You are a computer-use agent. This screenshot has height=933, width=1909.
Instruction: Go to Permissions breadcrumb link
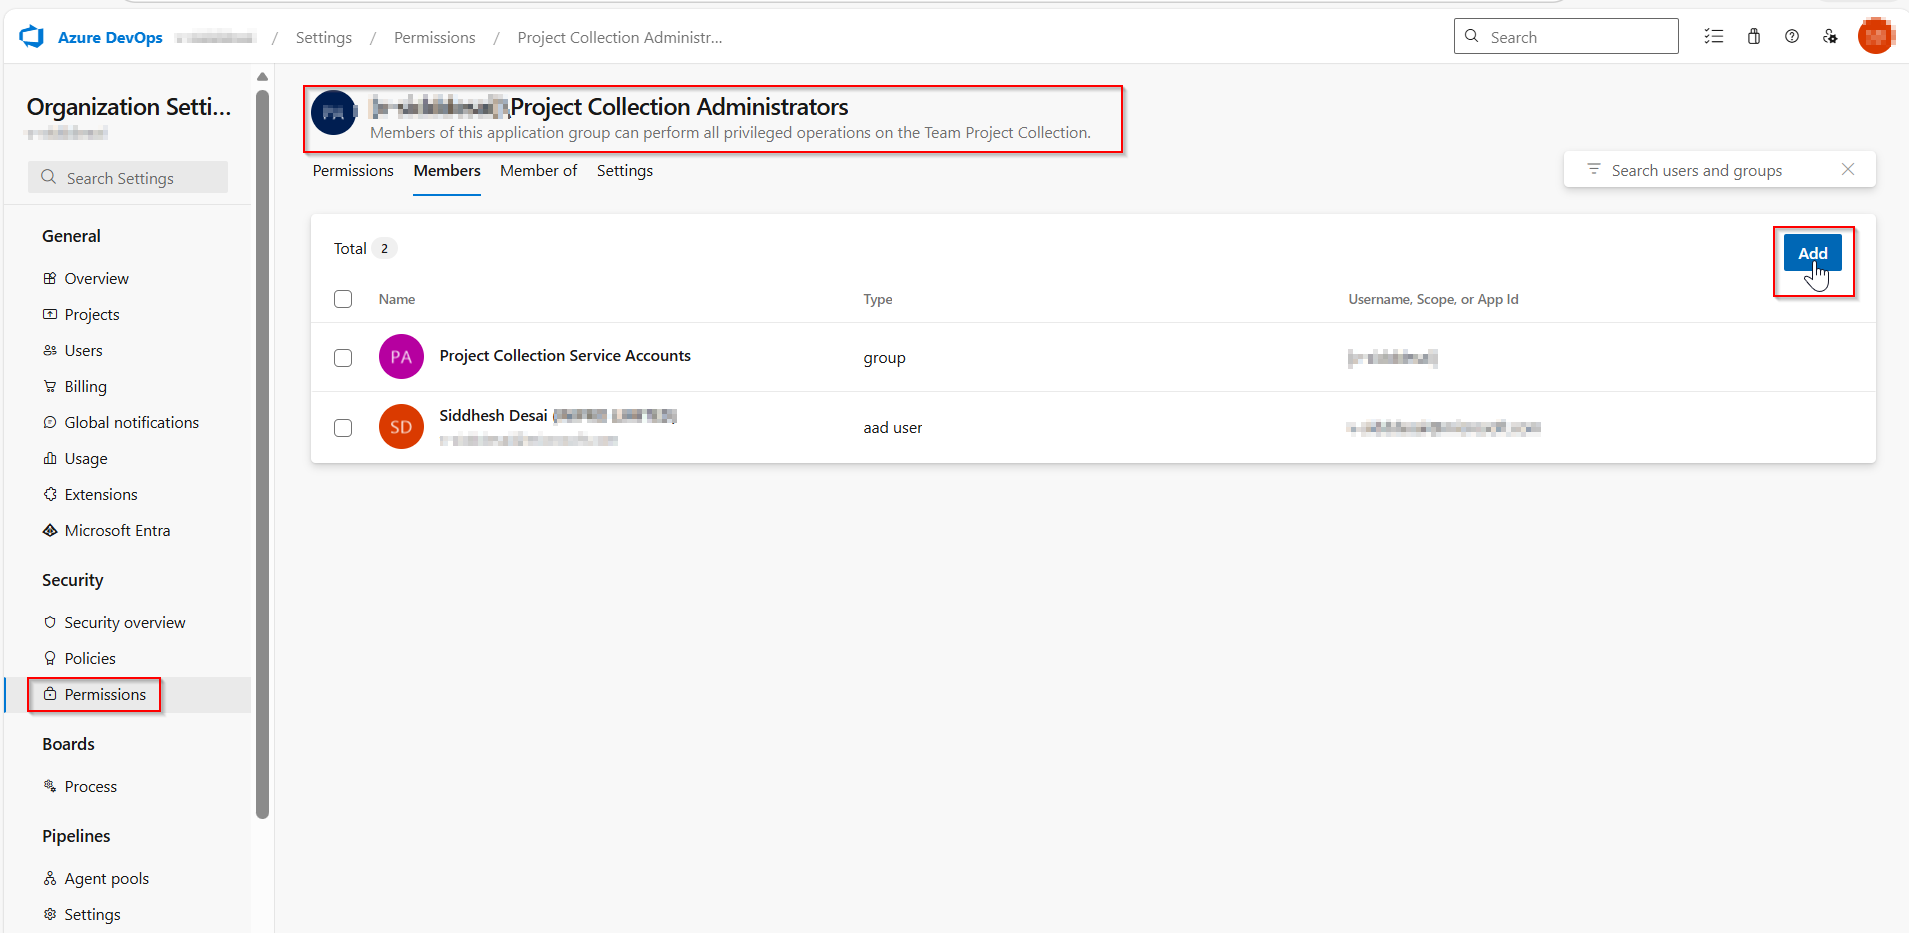tap(435, 38)
